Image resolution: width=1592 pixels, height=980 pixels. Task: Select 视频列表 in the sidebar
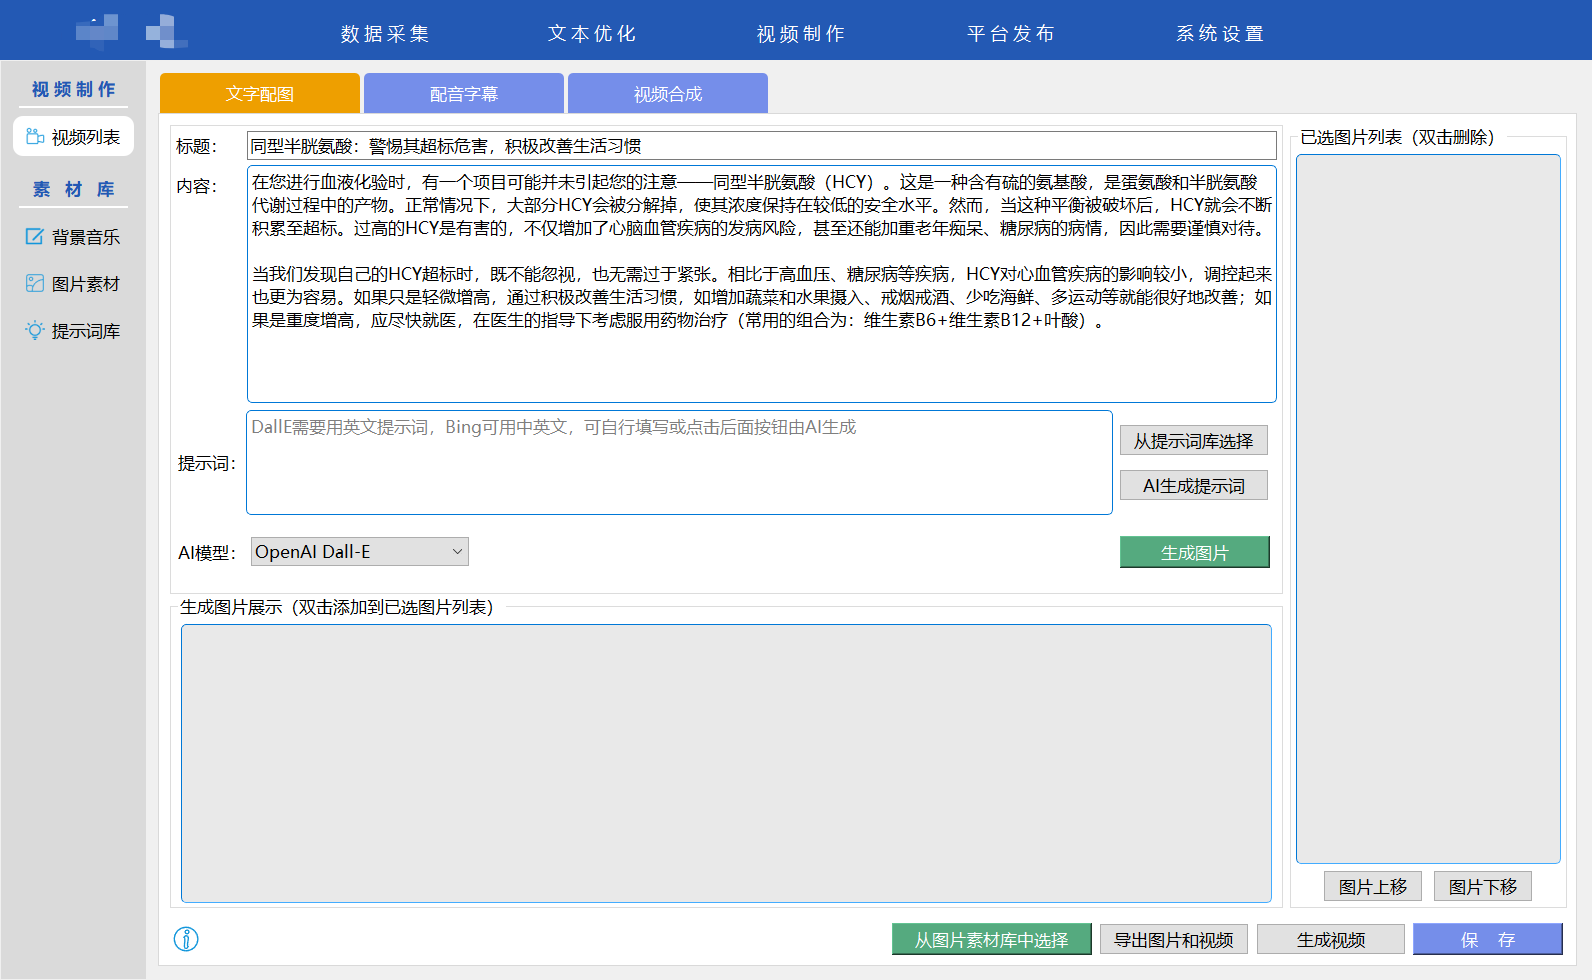coord(73,137)
